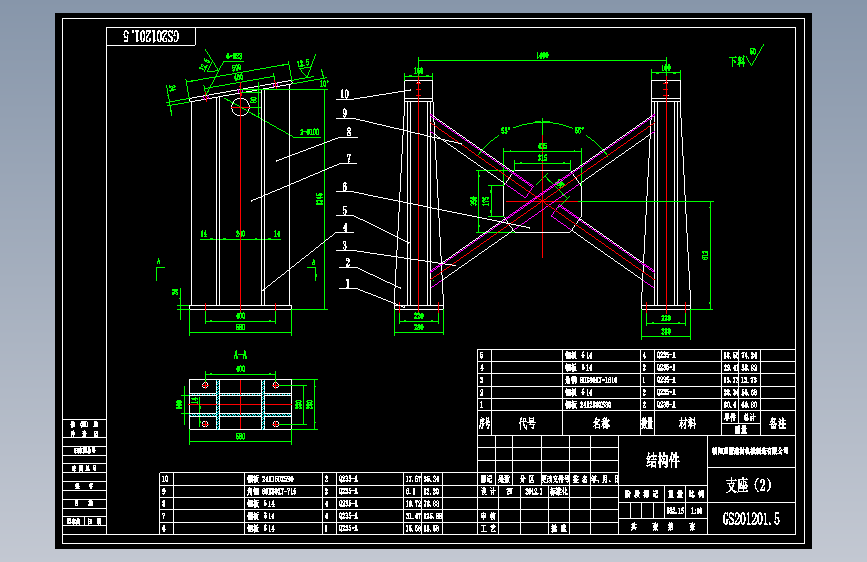Click leader callout number 4
The height and width of the screenshot is (562, 867).
[345, 227]
